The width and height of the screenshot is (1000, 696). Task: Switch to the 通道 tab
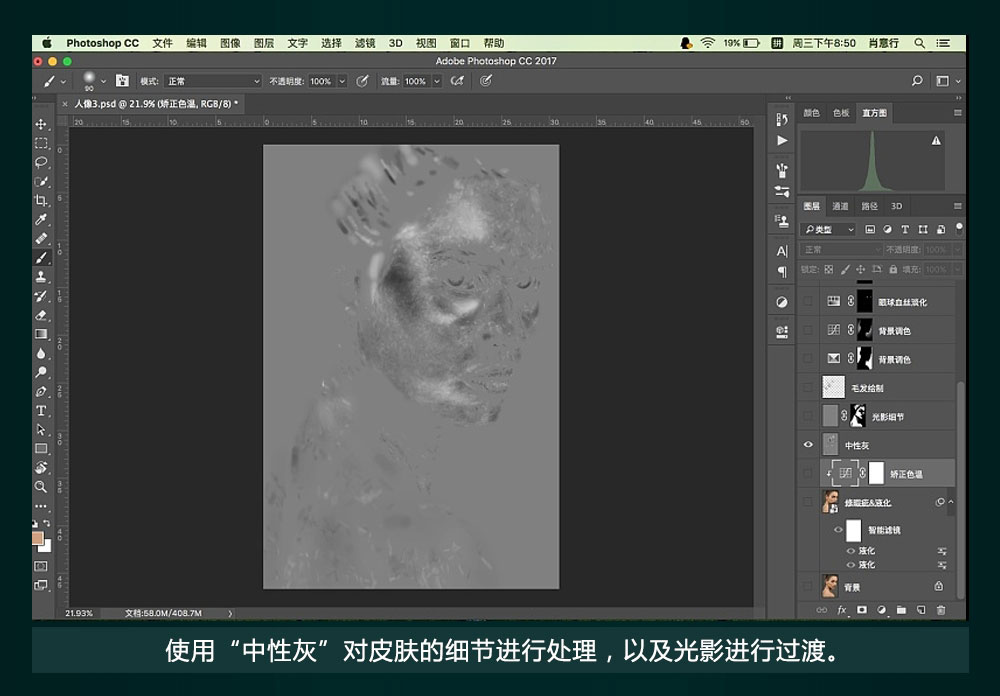[x=840, y=206]
